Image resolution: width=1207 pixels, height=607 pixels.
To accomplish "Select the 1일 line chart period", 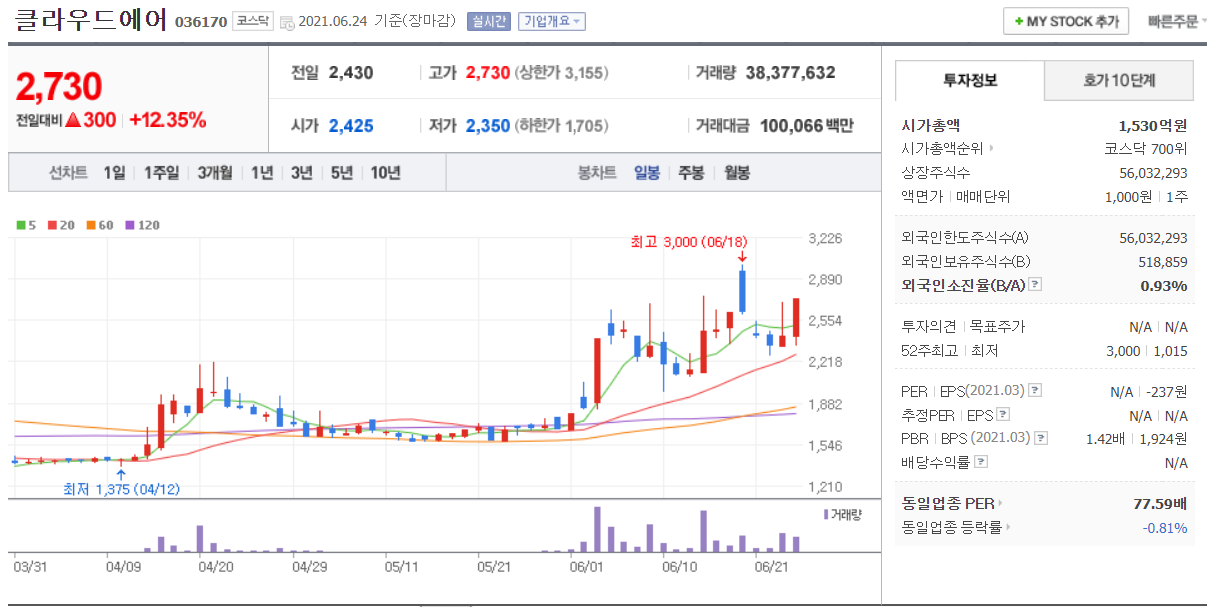I will (x=115, y=172).
